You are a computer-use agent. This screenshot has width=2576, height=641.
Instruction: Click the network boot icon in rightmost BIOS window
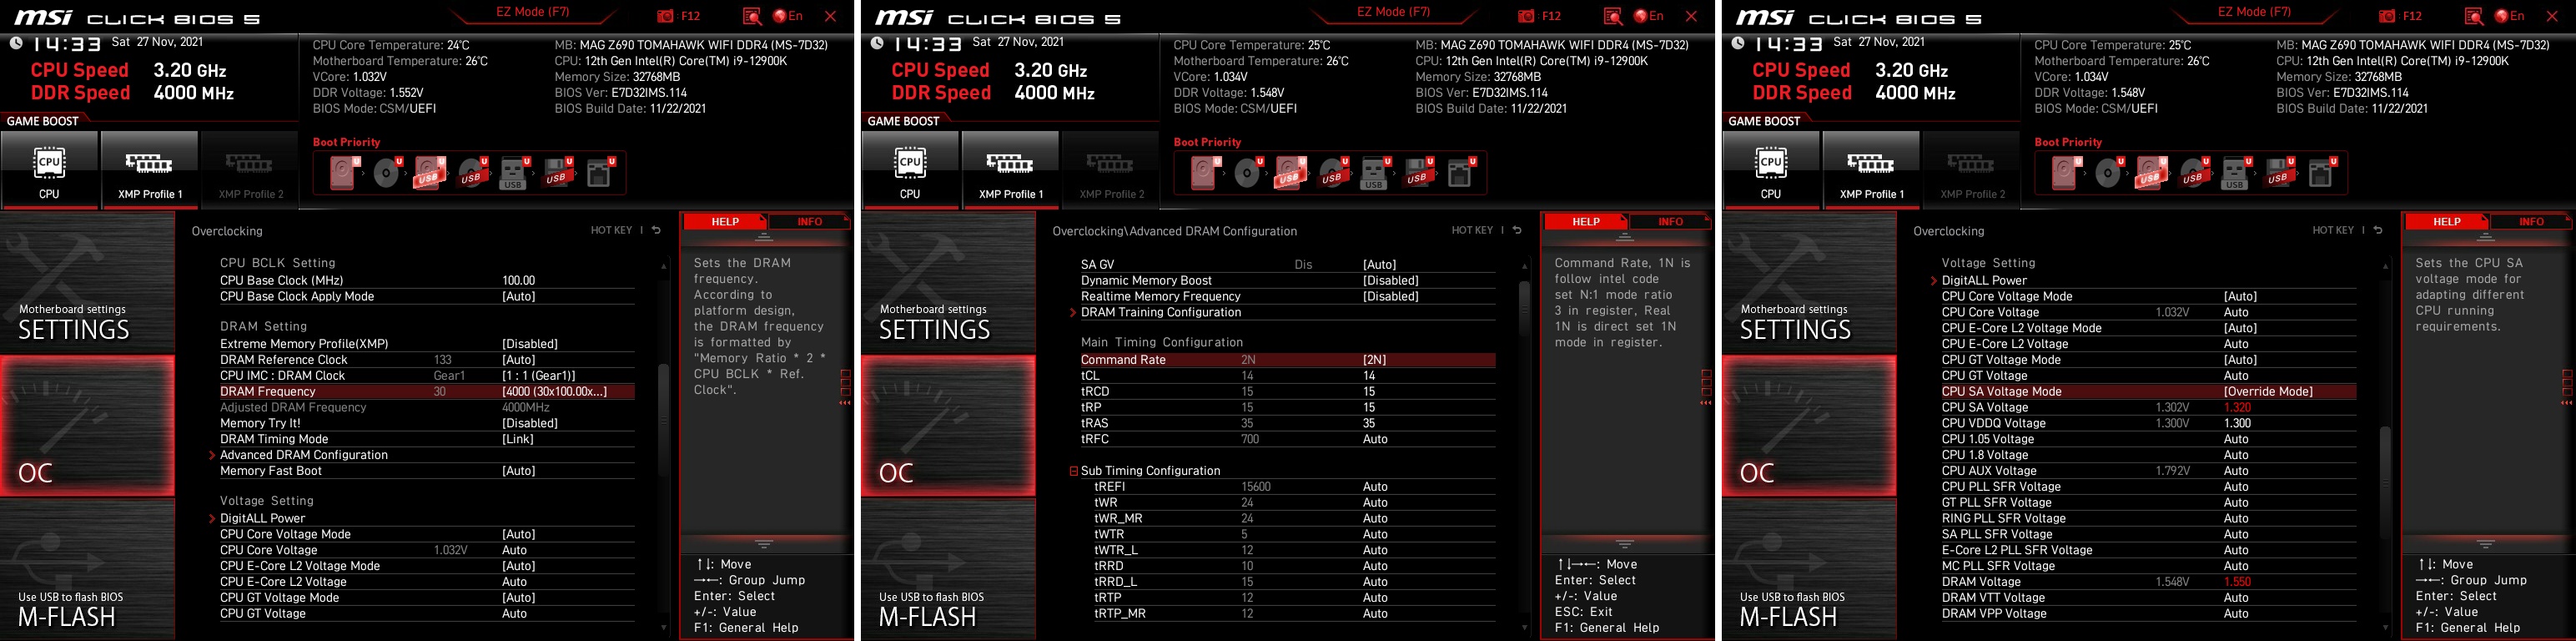point(2322,173)
